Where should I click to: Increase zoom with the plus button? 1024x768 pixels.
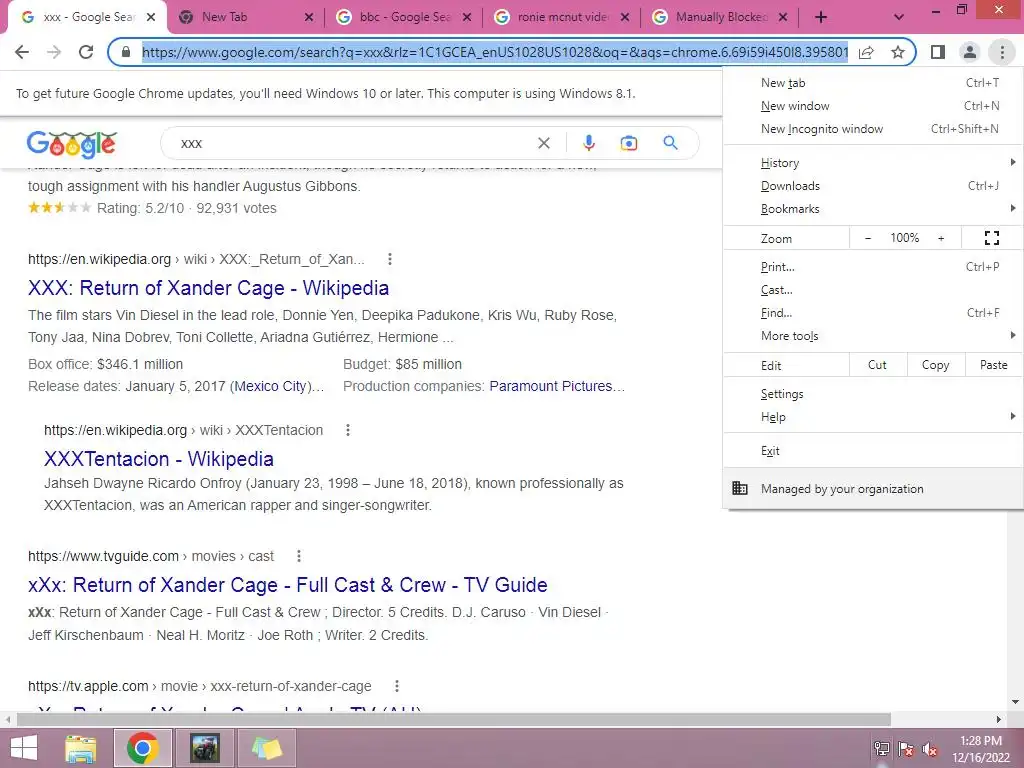tap(941, 238)
